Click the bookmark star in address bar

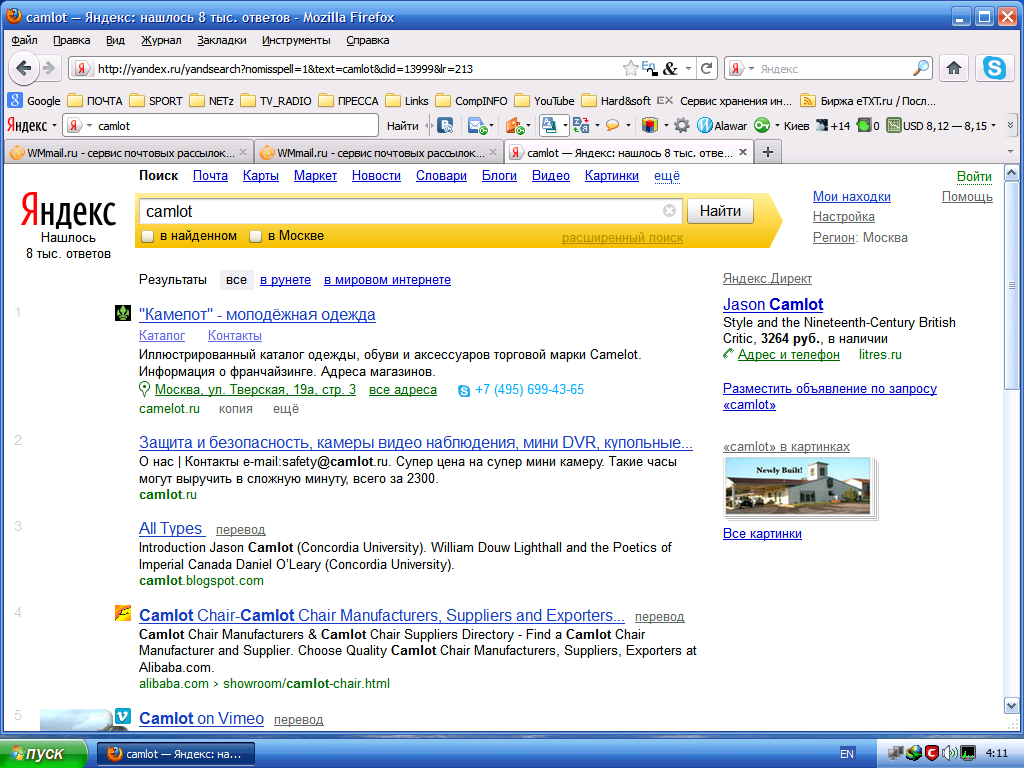pos(630,68)
